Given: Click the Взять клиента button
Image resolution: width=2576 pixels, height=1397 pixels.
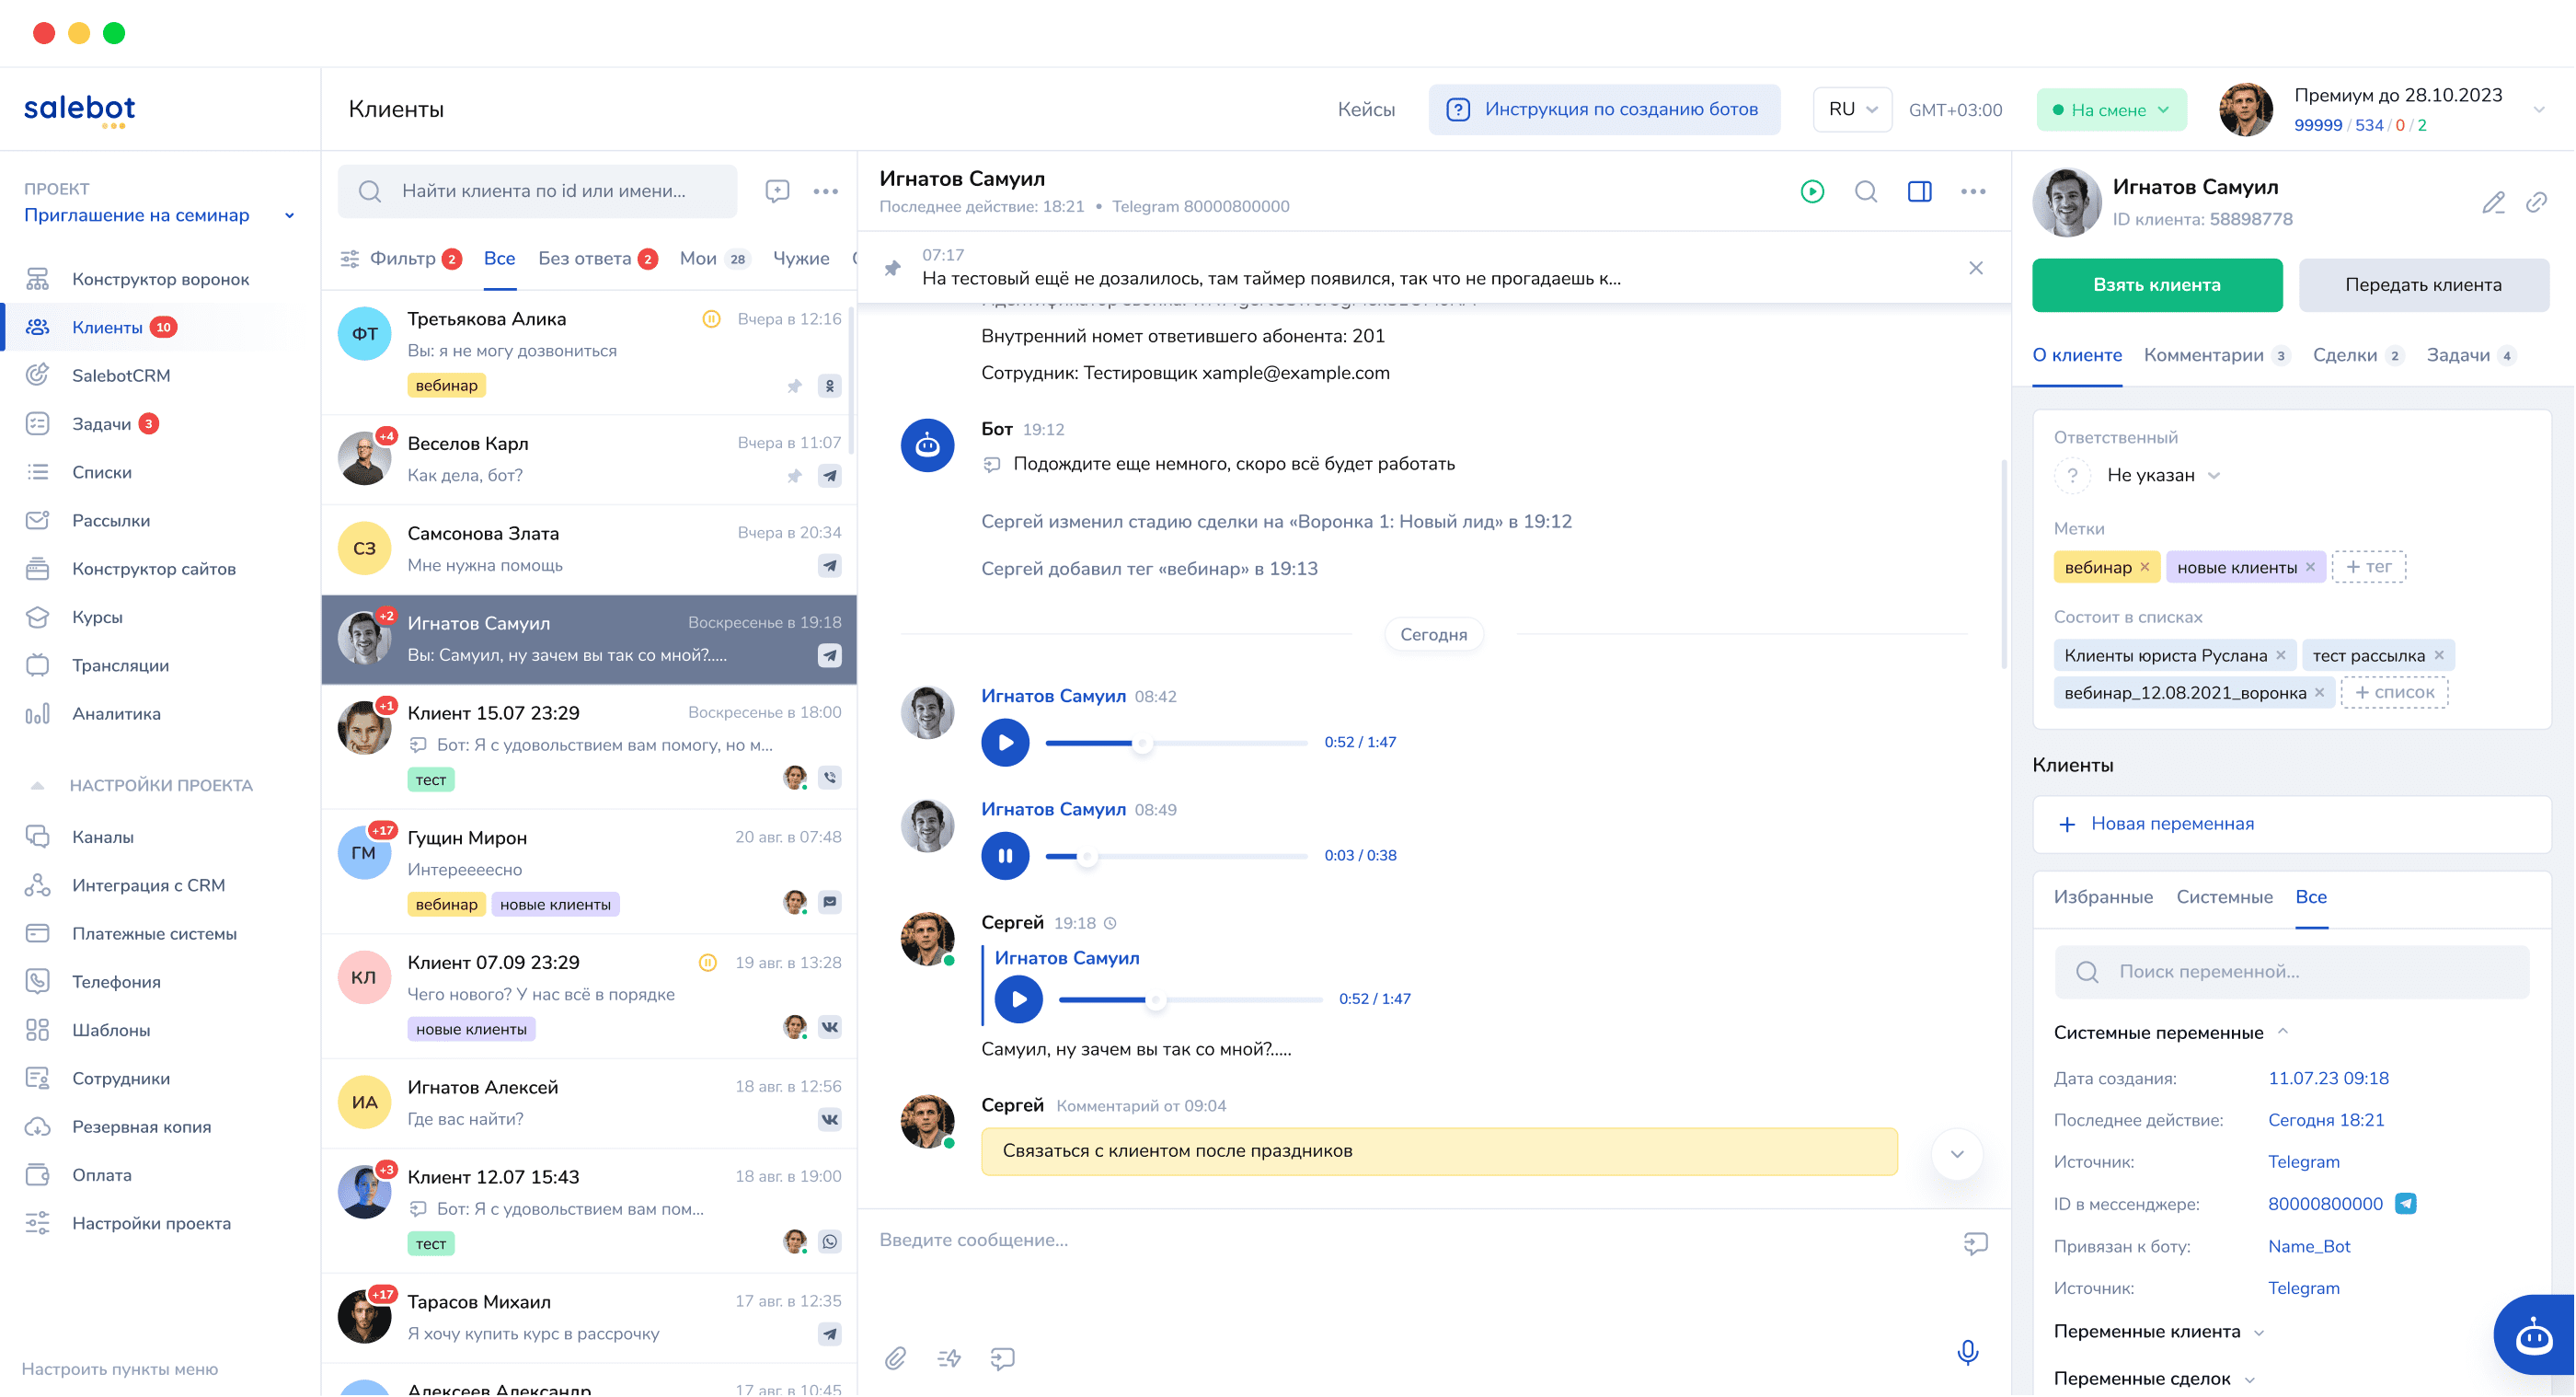Looking at the screenshot, I should (x=2156, y=283).
